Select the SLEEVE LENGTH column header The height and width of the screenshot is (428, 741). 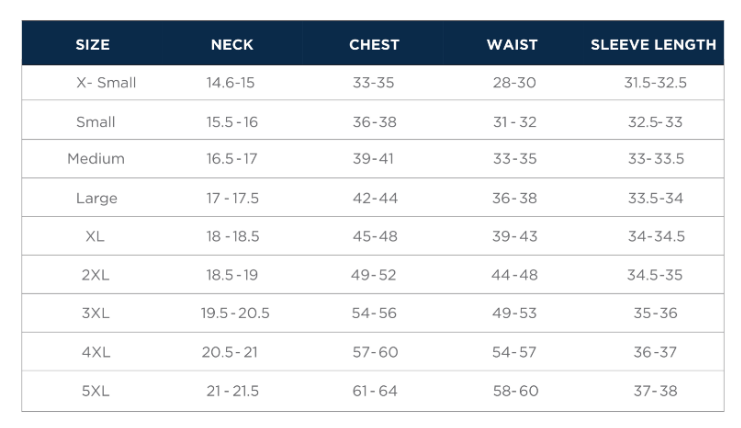[x=653, y=45]
